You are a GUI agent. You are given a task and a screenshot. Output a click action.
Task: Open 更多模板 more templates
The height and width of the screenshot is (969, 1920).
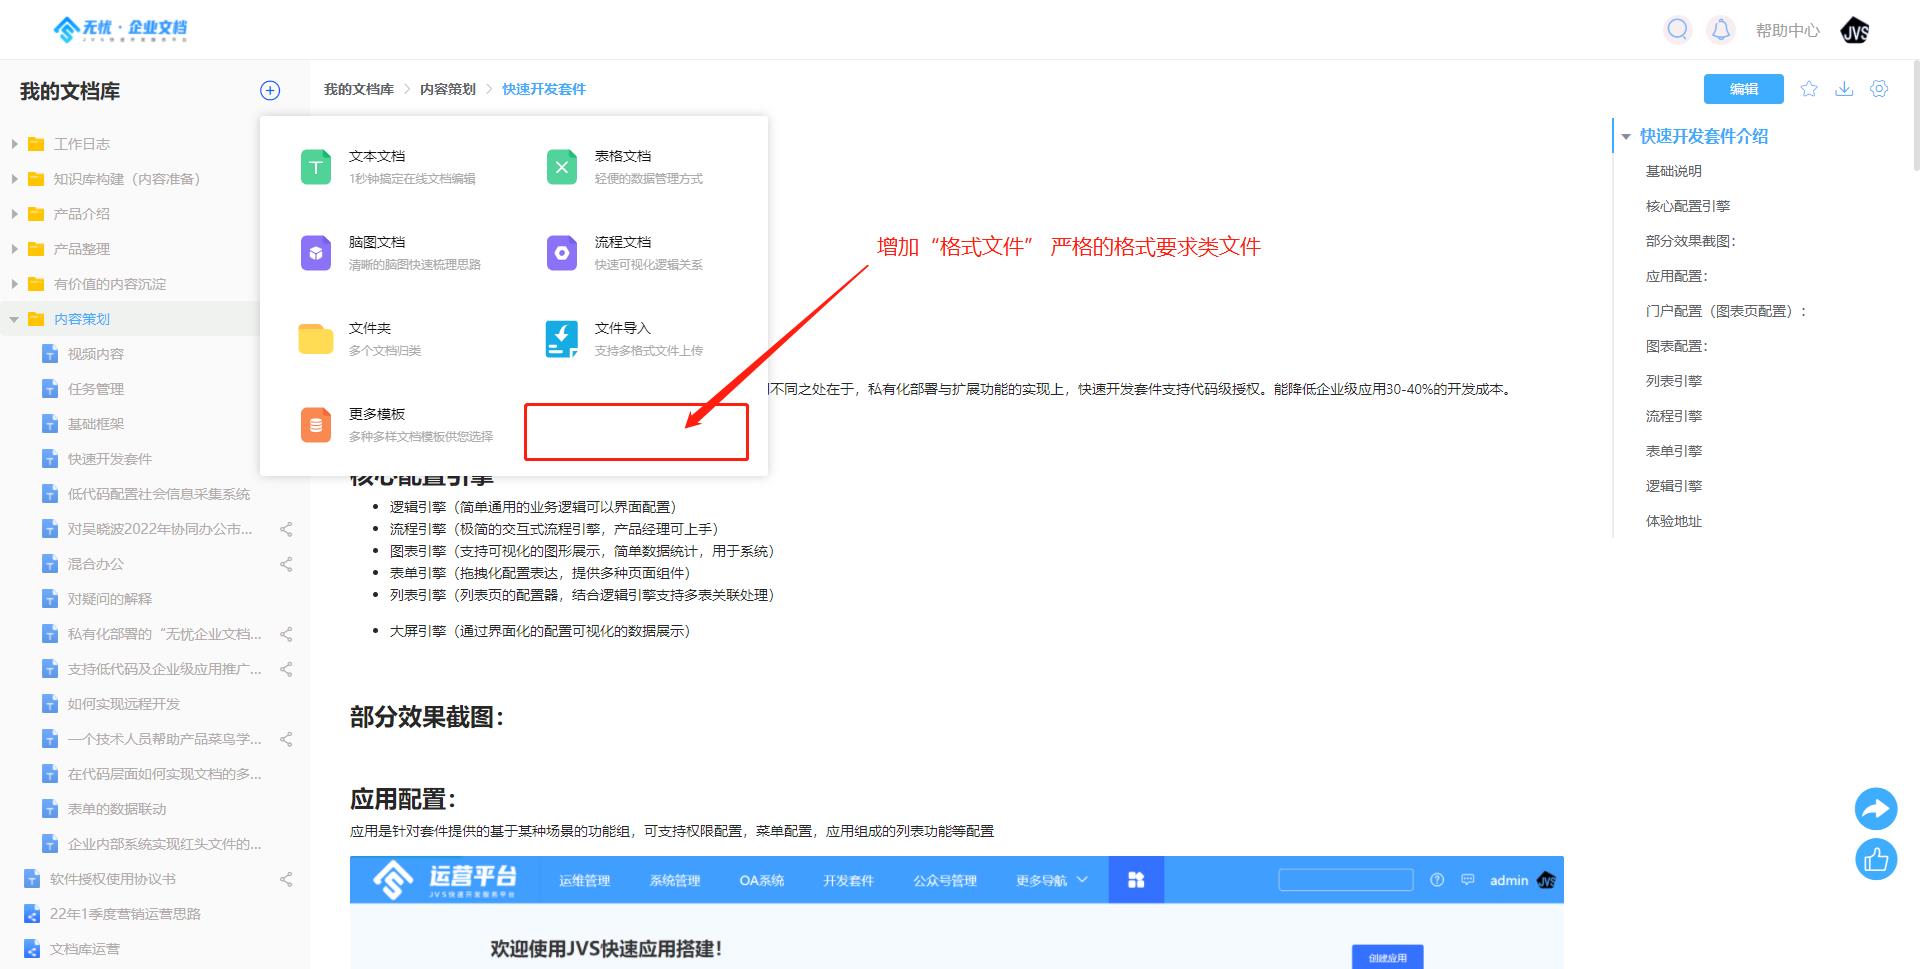pos(396,424)
